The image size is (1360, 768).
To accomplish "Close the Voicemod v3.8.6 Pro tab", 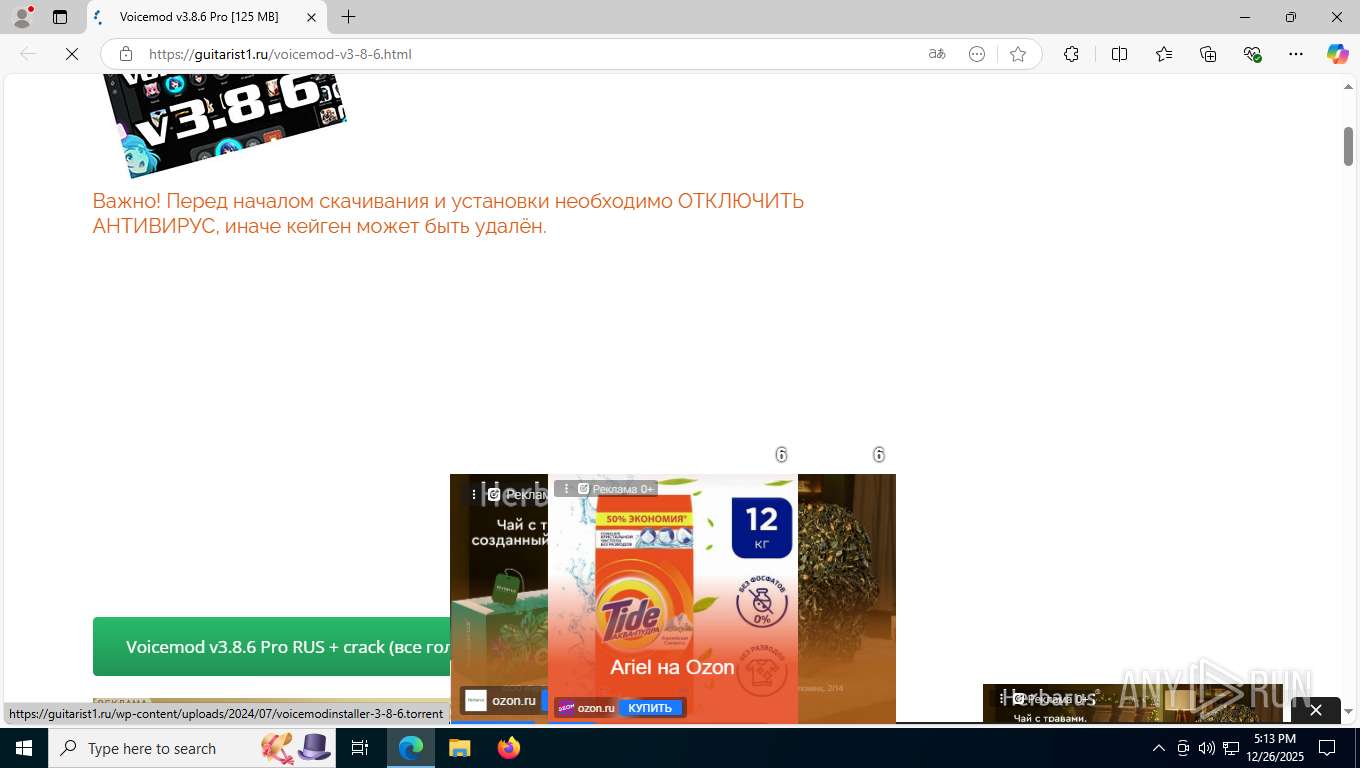I will point(311,17).
